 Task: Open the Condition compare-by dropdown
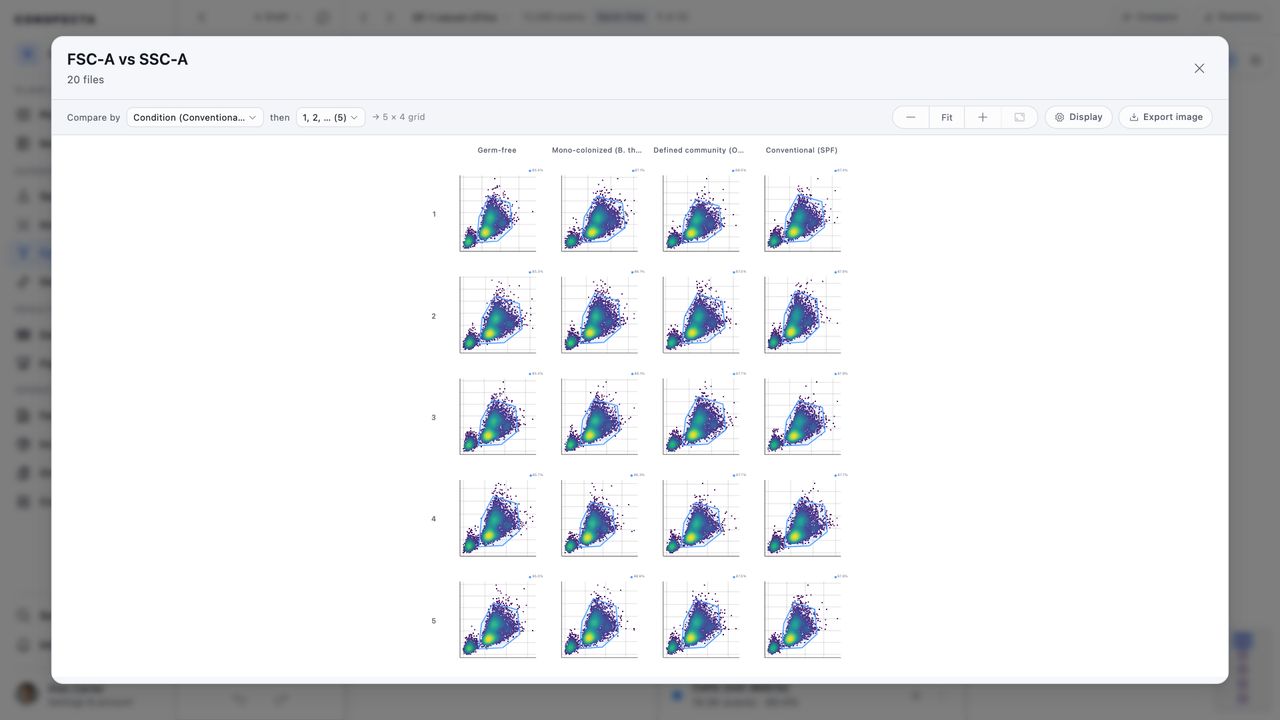pyautogui.click(x=195, y=117)
